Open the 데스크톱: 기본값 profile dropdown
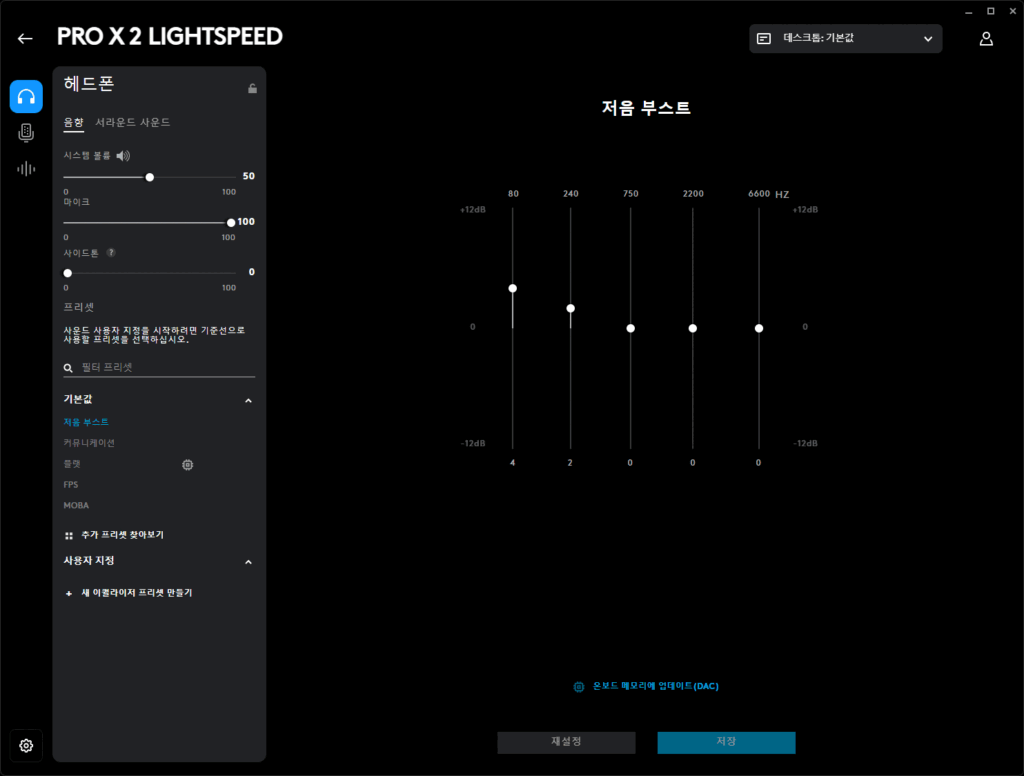 (845, 39)
